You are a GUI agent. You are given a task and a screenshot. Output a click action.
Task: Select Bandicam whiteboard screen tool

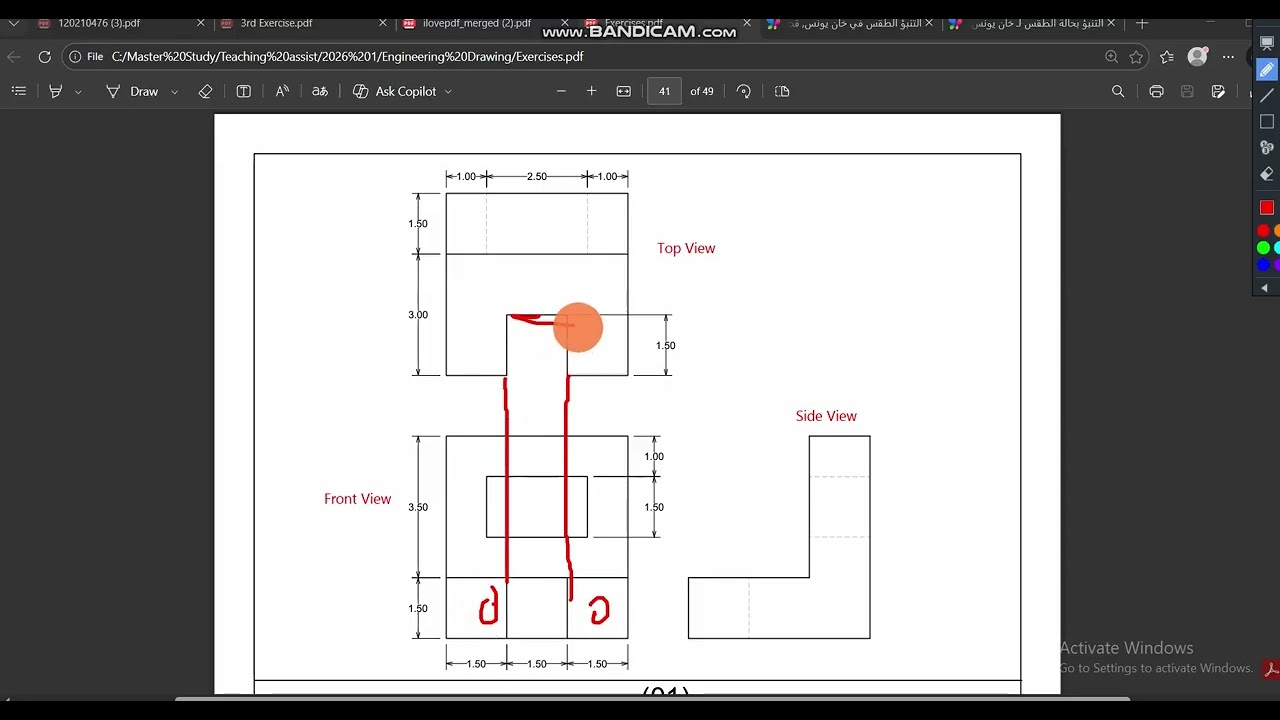point(1267,43)
